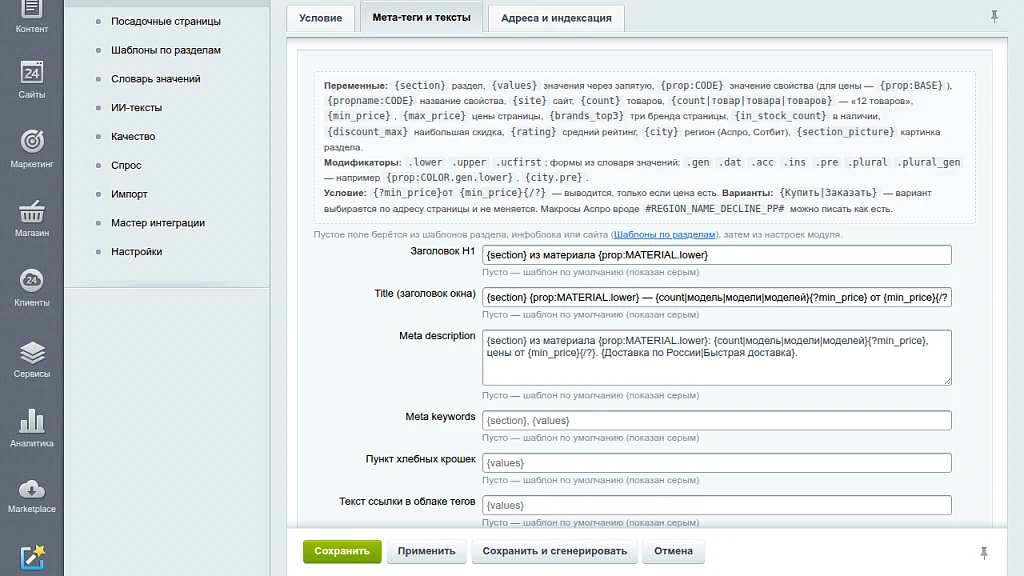The width and height of the screenshot is (1024, 576).
Task: Switch to the Условие tab
Action: click(x=321, y=18)
